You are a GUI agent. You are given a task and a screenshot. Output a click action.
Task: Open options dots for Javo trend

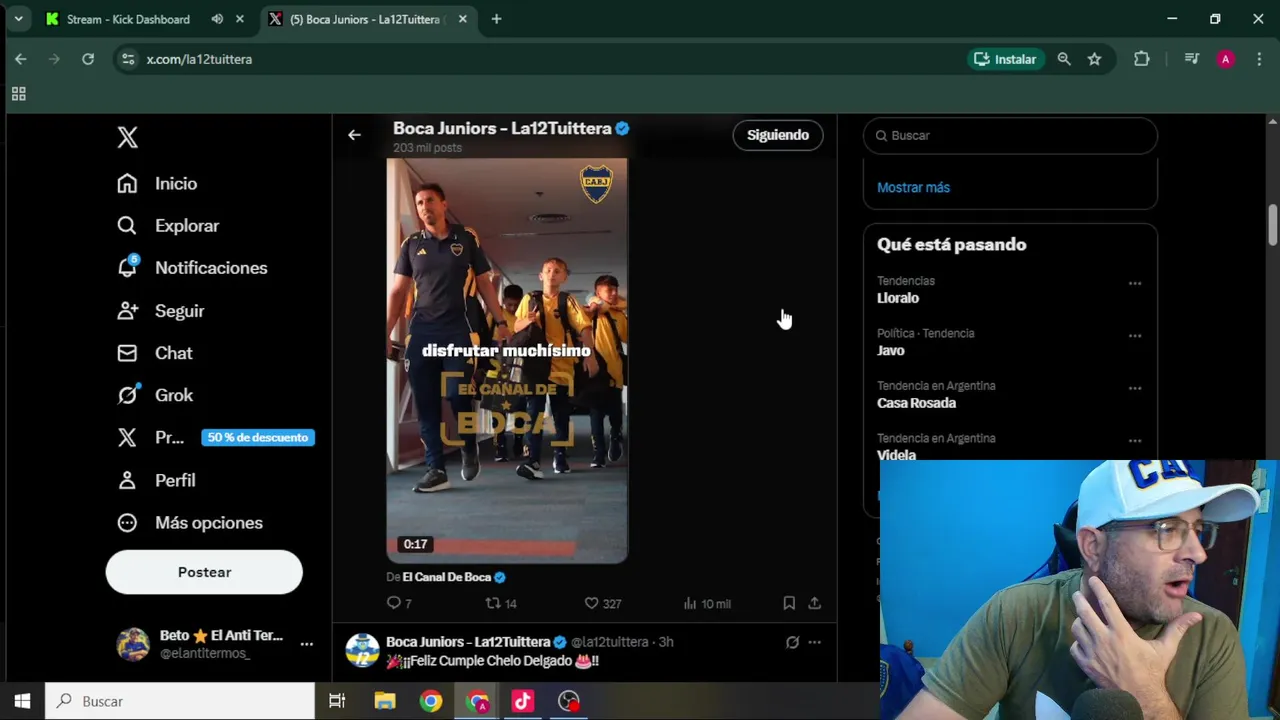tap(1135, 335)
